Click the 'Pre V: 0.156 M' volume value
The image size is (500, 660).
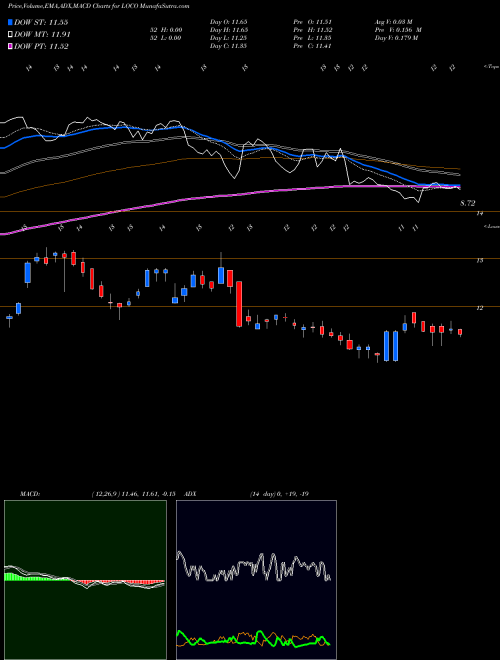tap(398, 30)
